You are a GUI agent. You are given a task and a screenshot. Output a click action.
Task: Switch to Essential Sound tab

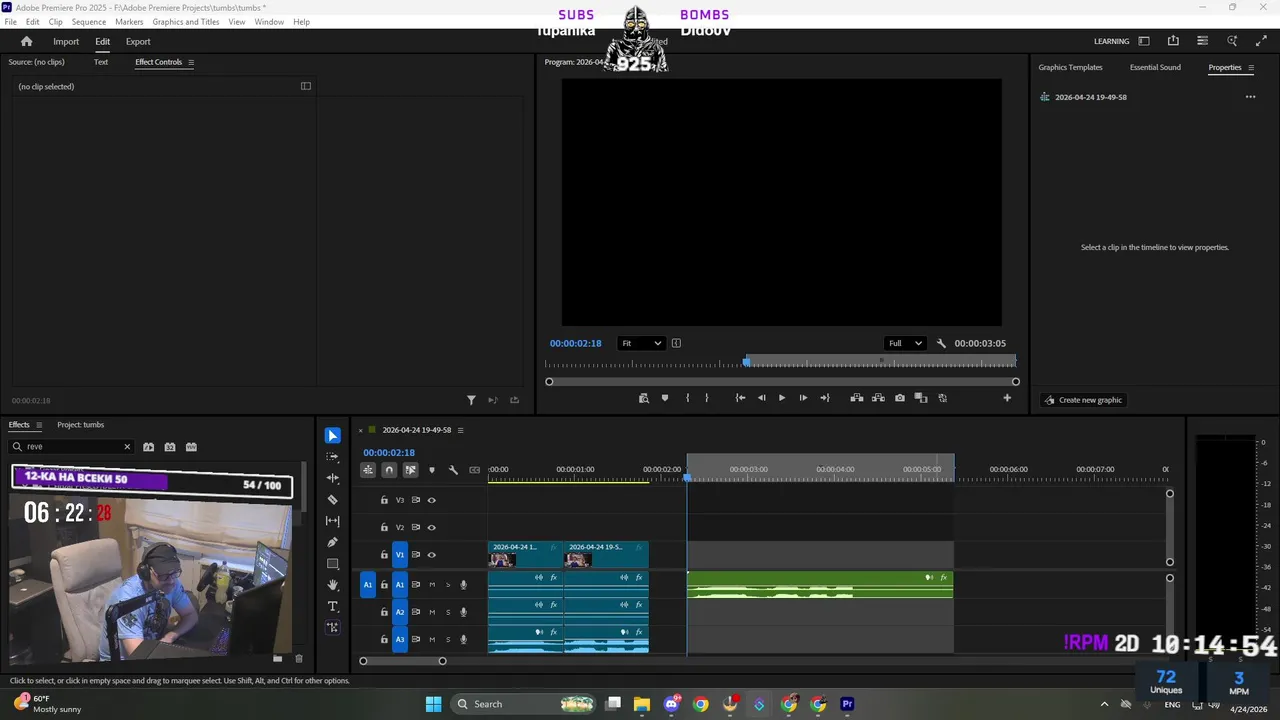1155,68
